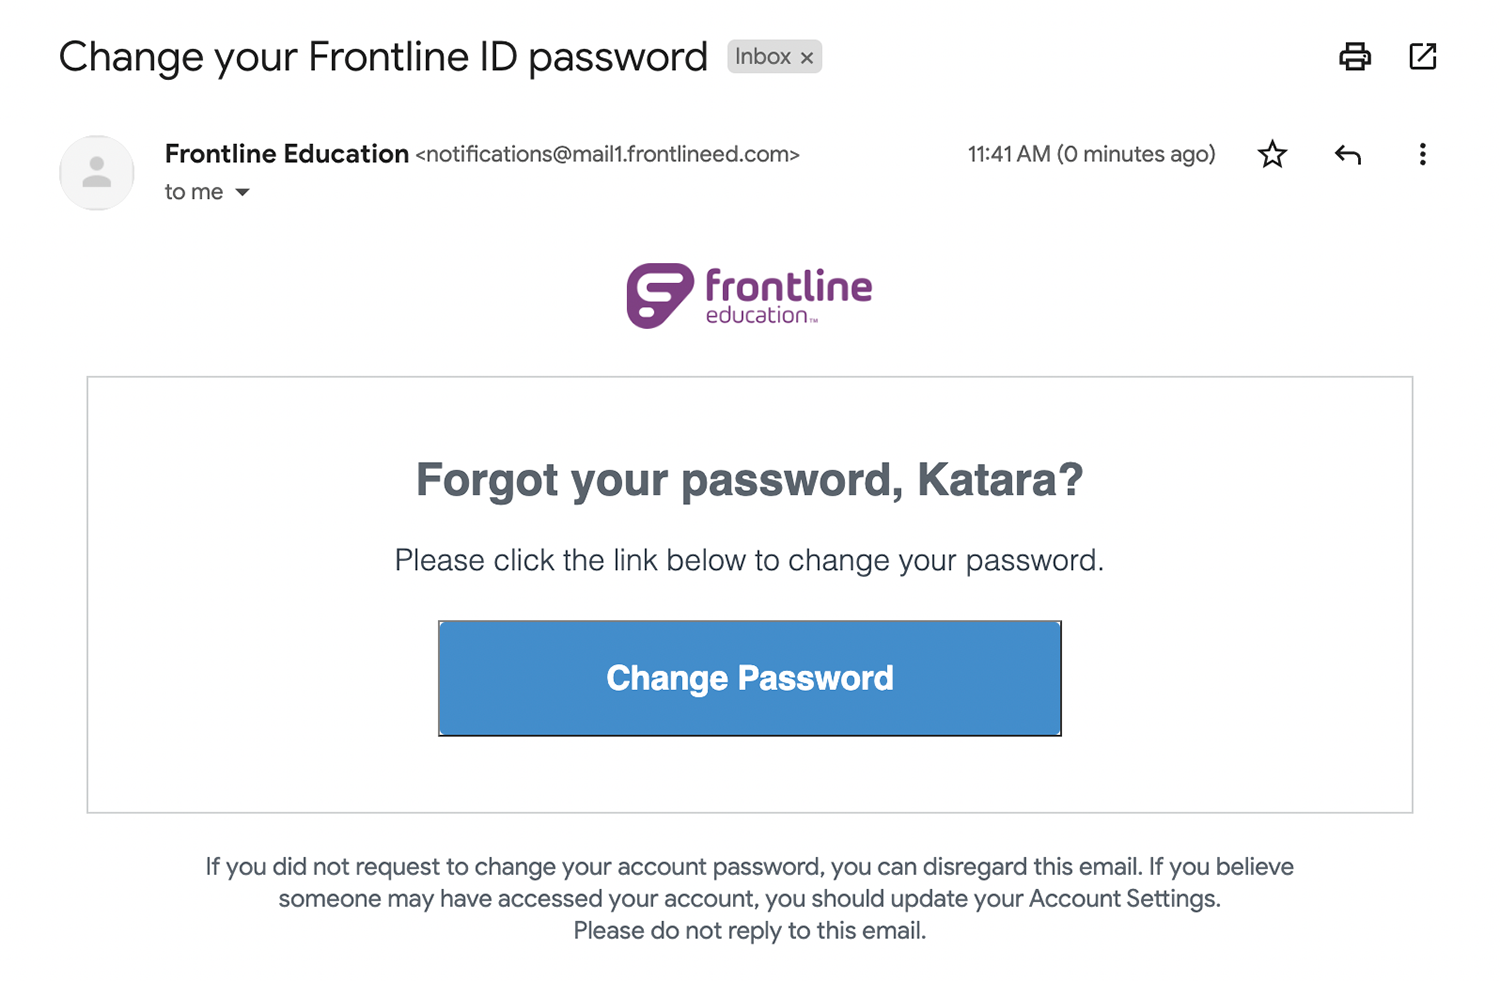Screen dimensions: 1500x981
Task: Star the Frontline Education message
Action: (x=1272, y=154)
